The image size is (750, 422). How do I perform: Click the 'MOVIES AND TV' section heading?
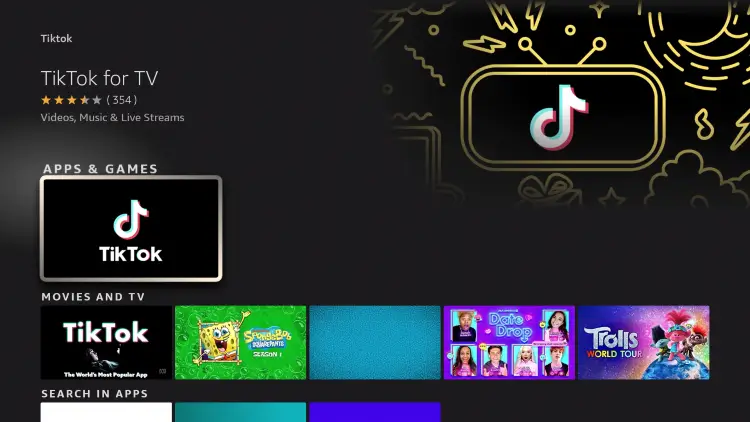coord(93,297)
